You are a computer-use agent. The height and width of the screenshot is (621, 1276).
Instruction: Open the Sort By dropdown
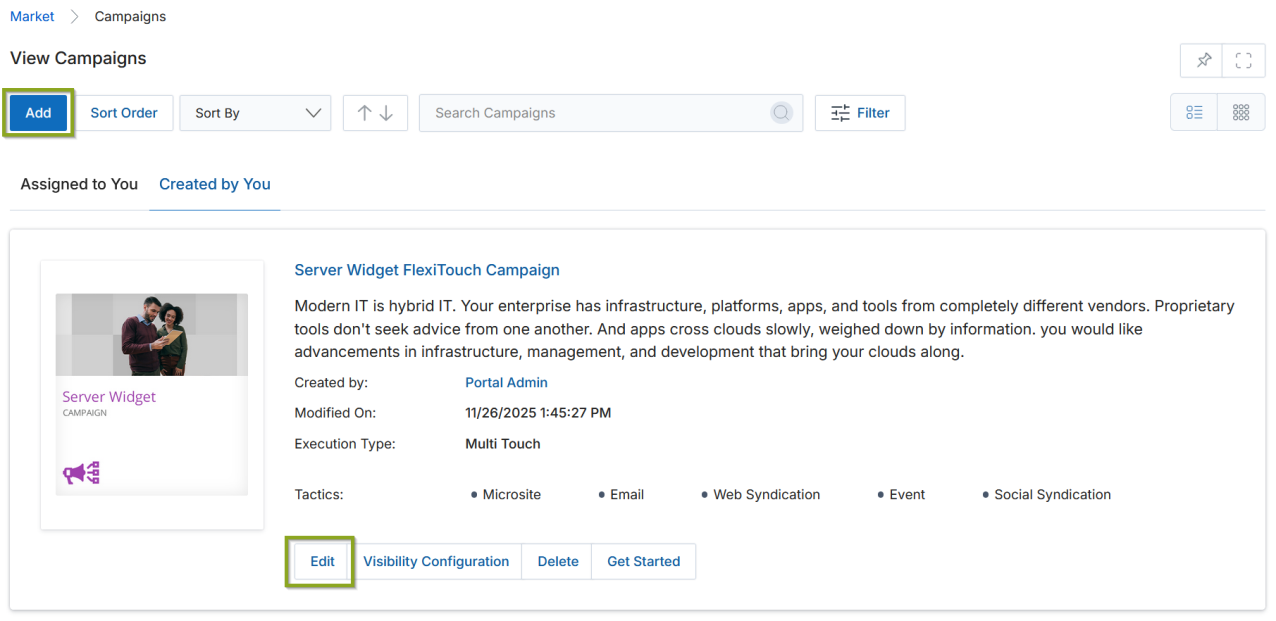click(255, 113)
